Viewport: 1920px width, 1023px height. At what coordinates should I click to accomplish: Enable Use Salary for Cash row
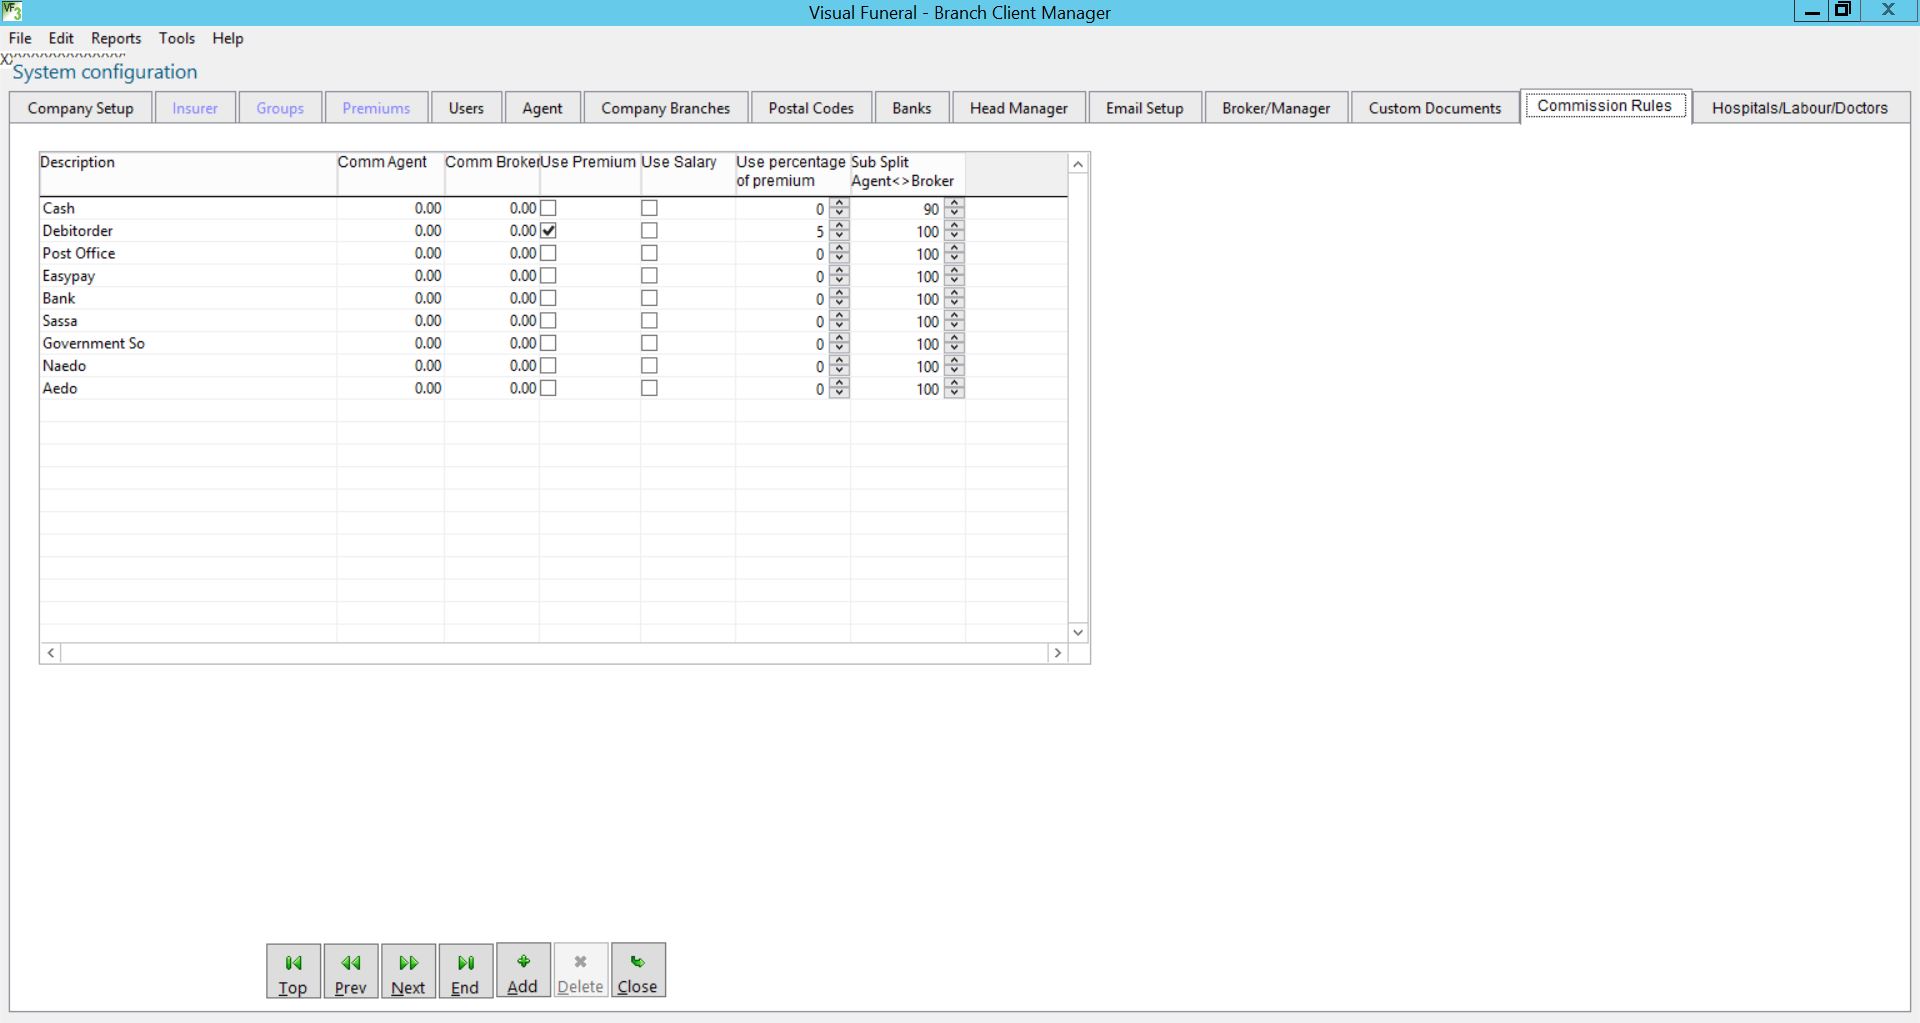tap(649, 208)
